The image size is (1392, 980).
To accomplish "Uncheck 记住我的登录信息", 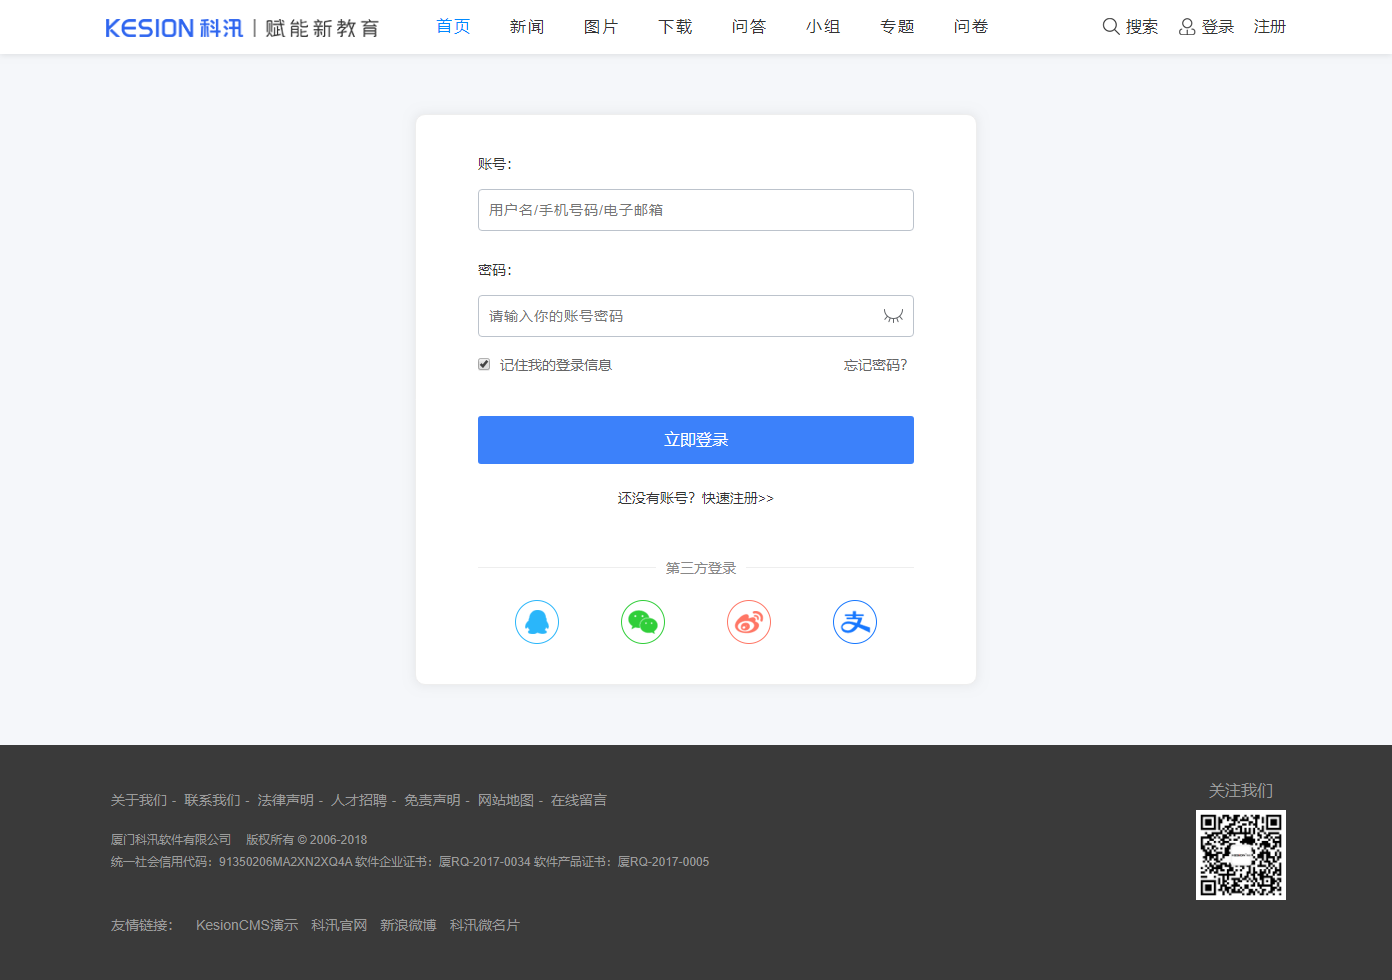I will point(483,364).
